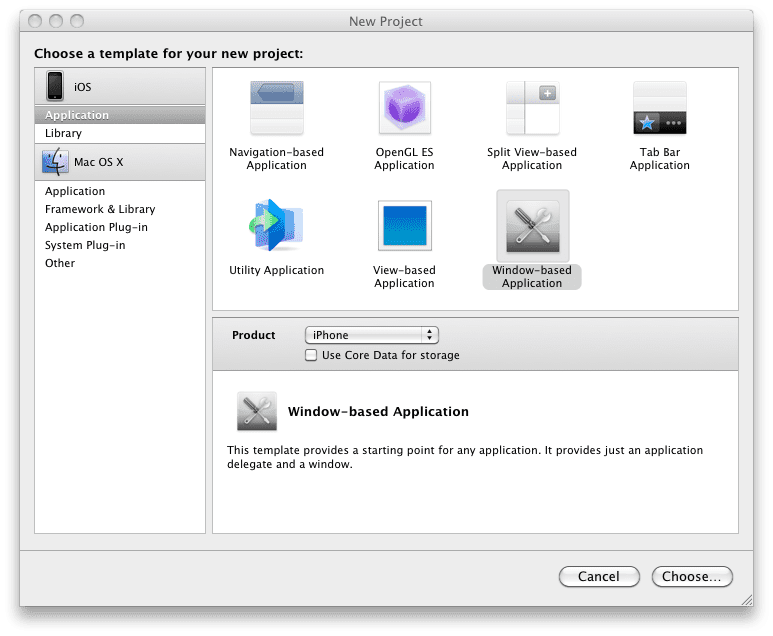Enable Use Core Data for storage
773x636 pixels.
311,355
